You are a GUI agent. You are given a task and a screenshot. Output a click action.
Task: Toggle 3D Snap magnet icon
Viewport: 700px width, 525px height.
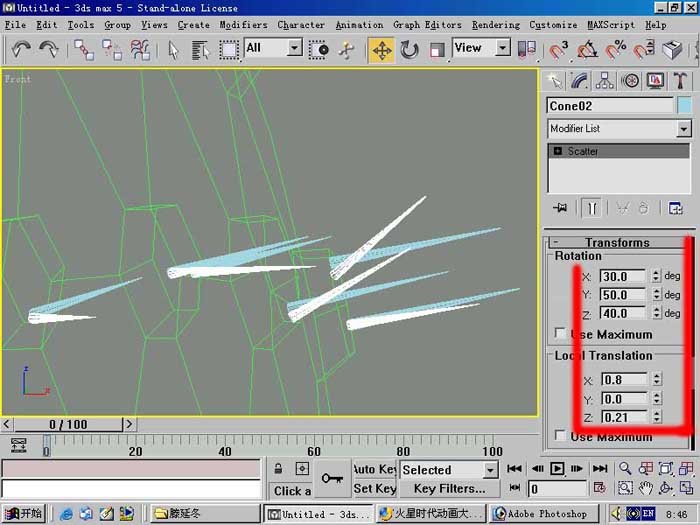click(x=558, y=50)
